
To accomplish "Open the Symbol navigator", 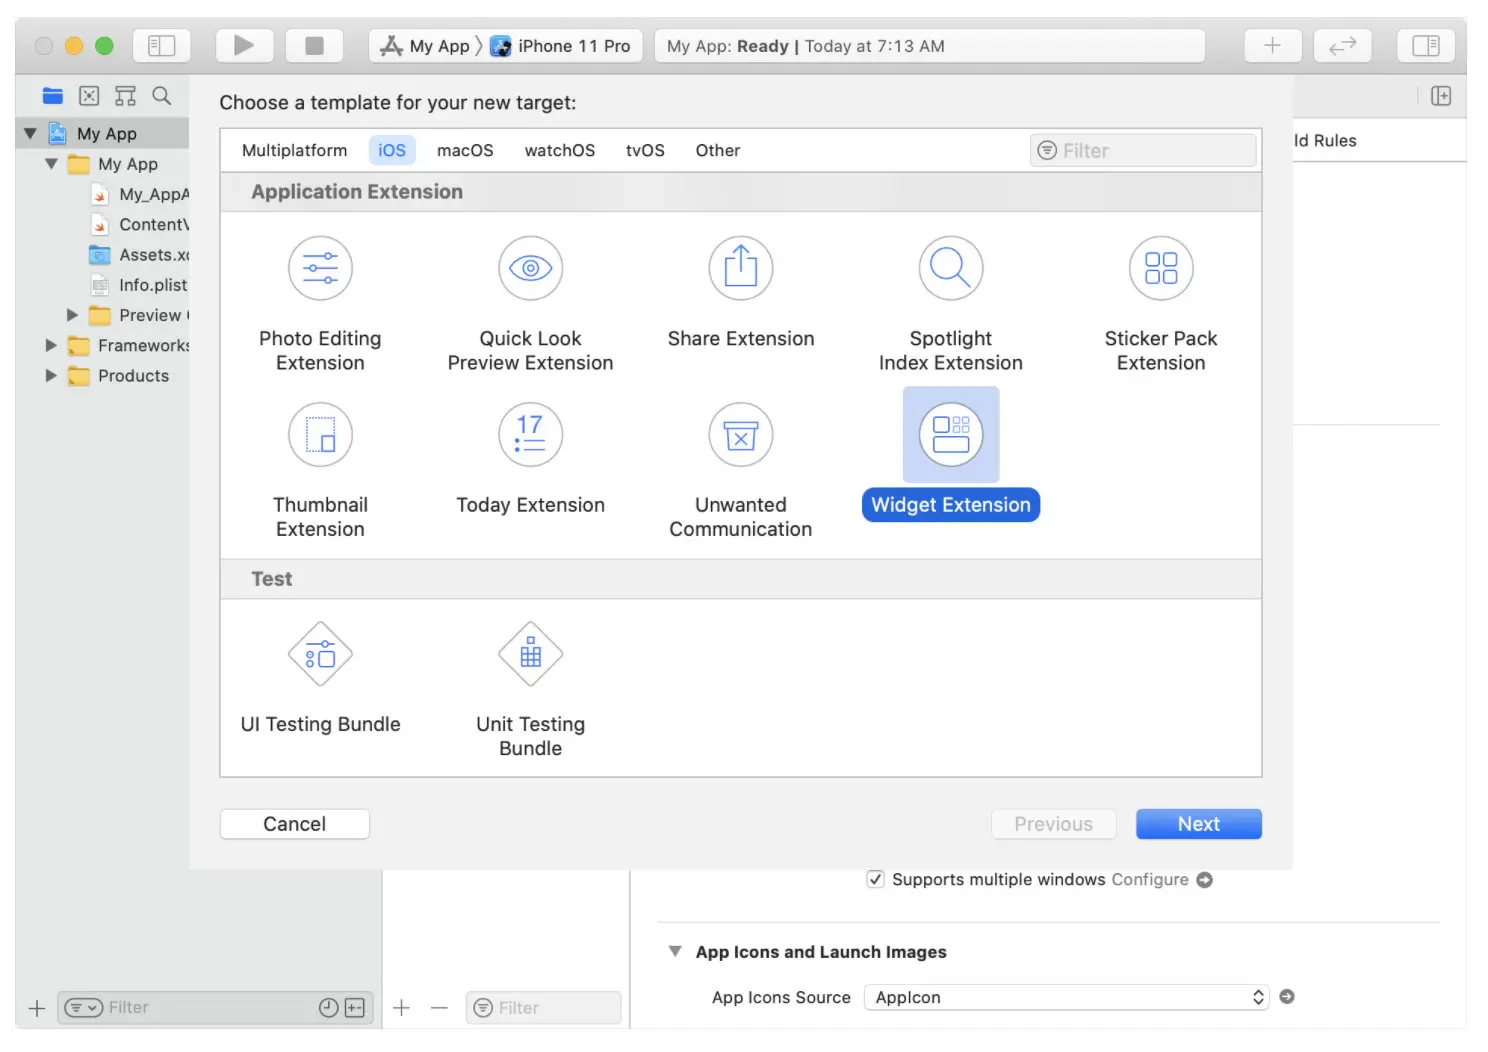I will click(x=125, y=96).
